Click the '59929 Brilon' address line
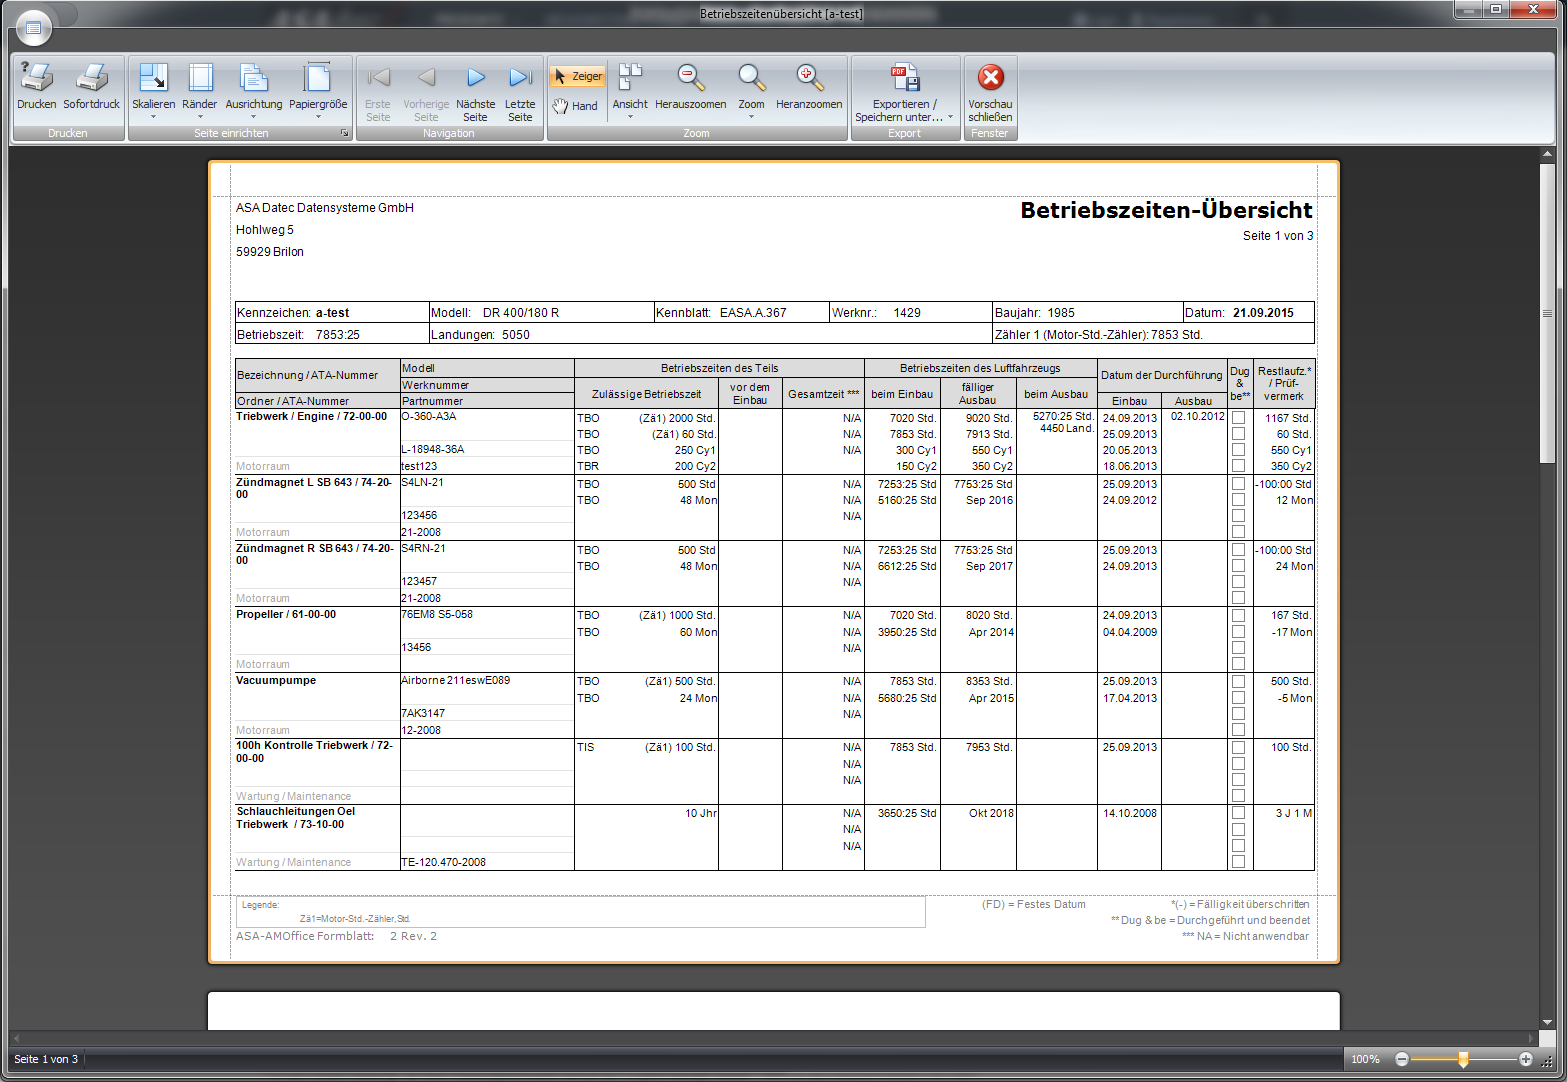 (270, 252)
